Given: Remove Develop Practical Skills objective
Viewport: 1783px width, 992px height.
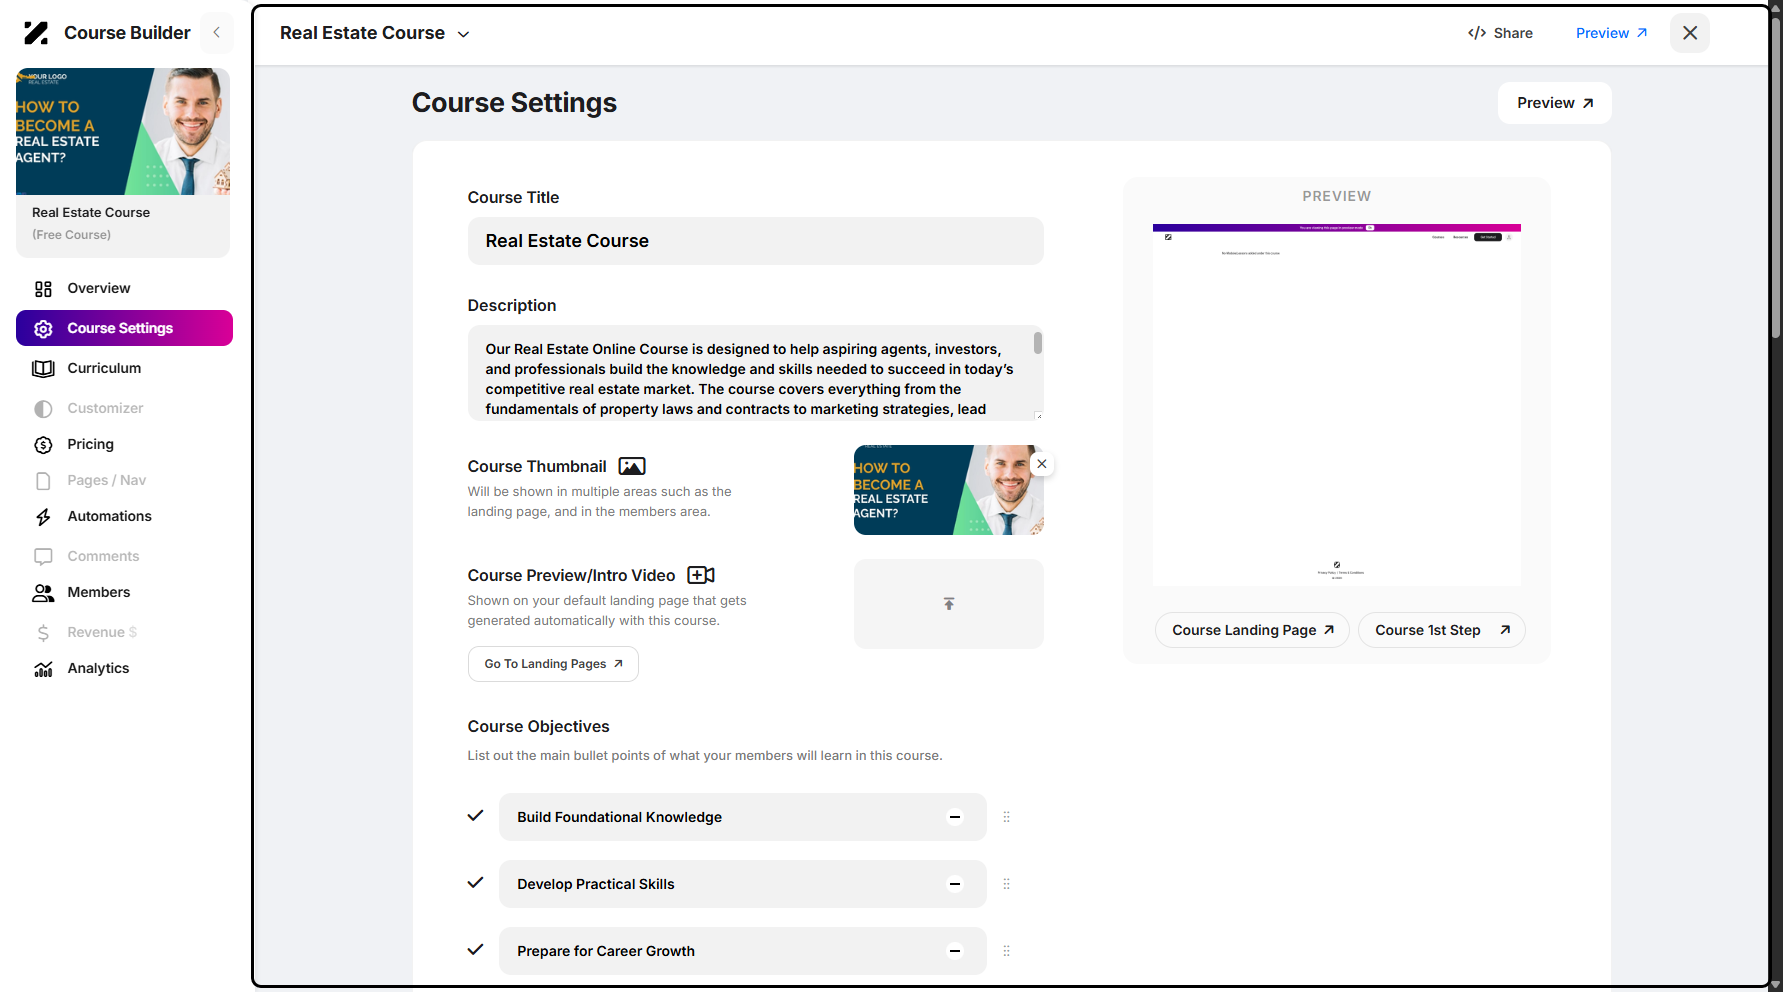Looking at the screenshot, I should pyautogui.click(x=955, y=884).
